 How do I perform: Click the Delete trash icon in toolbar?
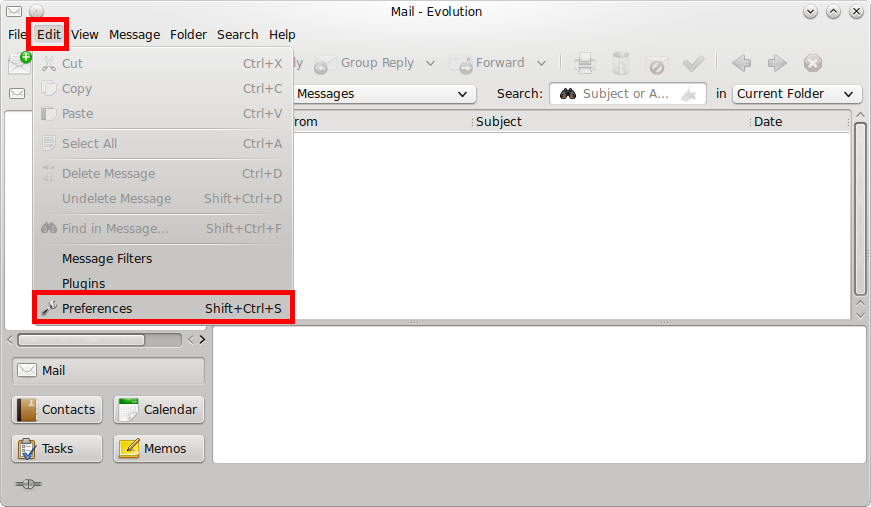click(x=620, y=63)
